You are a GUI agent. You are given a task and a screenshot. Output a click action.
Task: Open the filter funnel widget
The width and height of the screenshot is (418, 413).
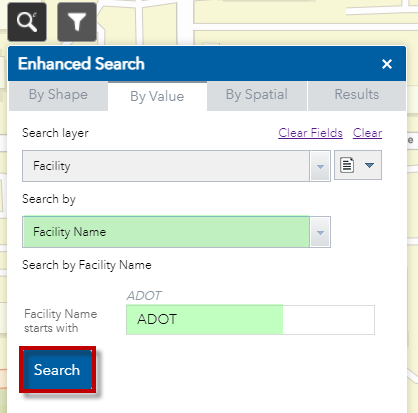[x=77, y=22]
